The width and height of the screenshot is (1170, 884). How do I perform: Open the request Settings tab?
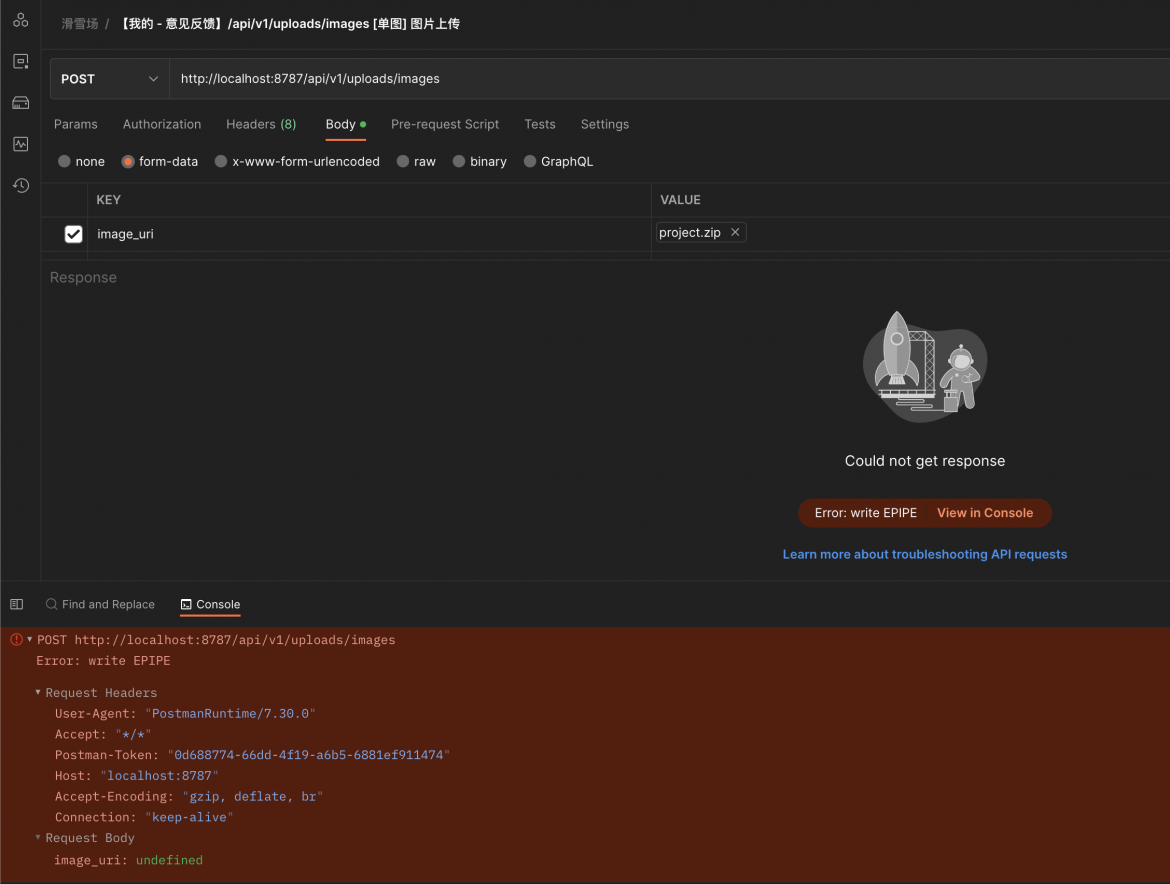604,124
